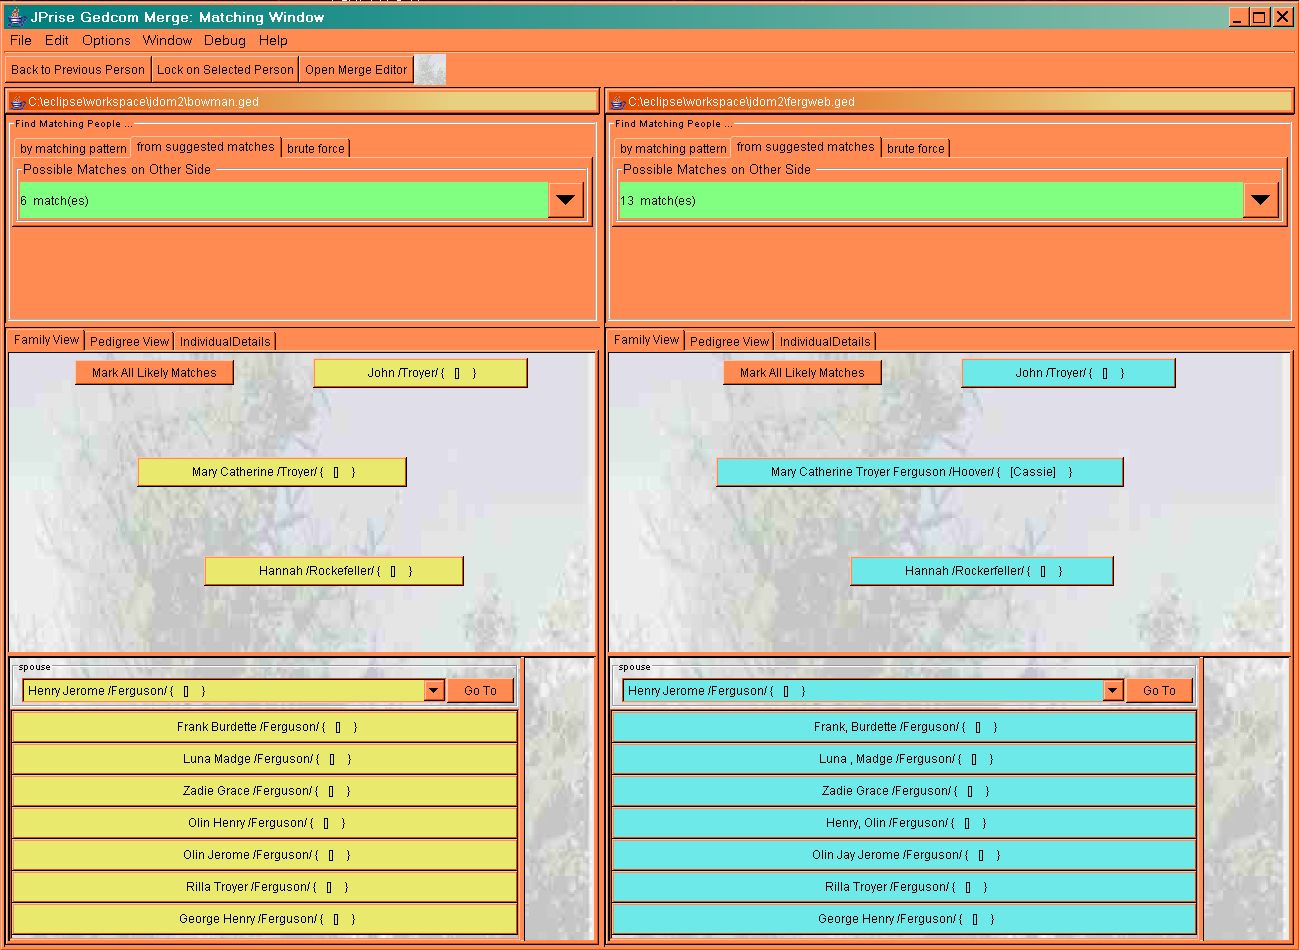The width and height of the screenshot is (1299, 950).
Task: Expand the 6 match(es) dropdown list
Action: (x=565, y=200)
